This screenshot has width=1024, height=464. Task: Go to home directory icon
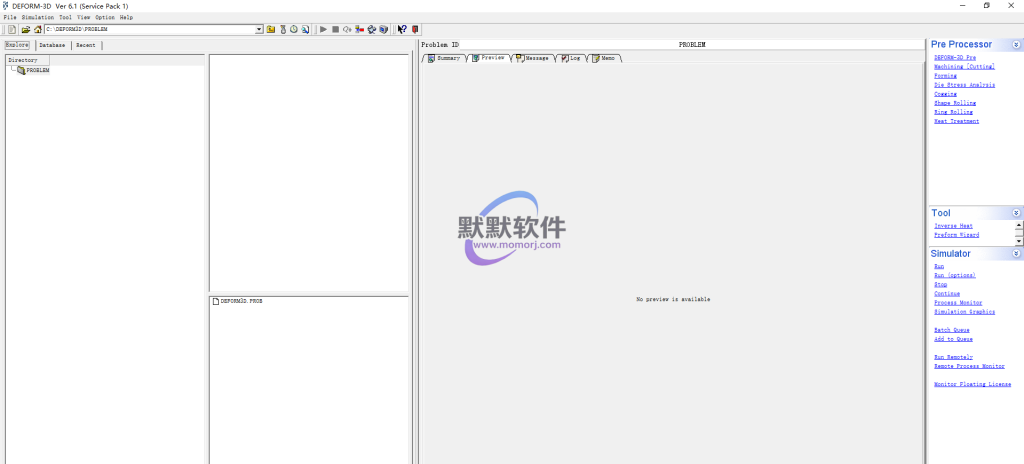[x=37, y=30]
